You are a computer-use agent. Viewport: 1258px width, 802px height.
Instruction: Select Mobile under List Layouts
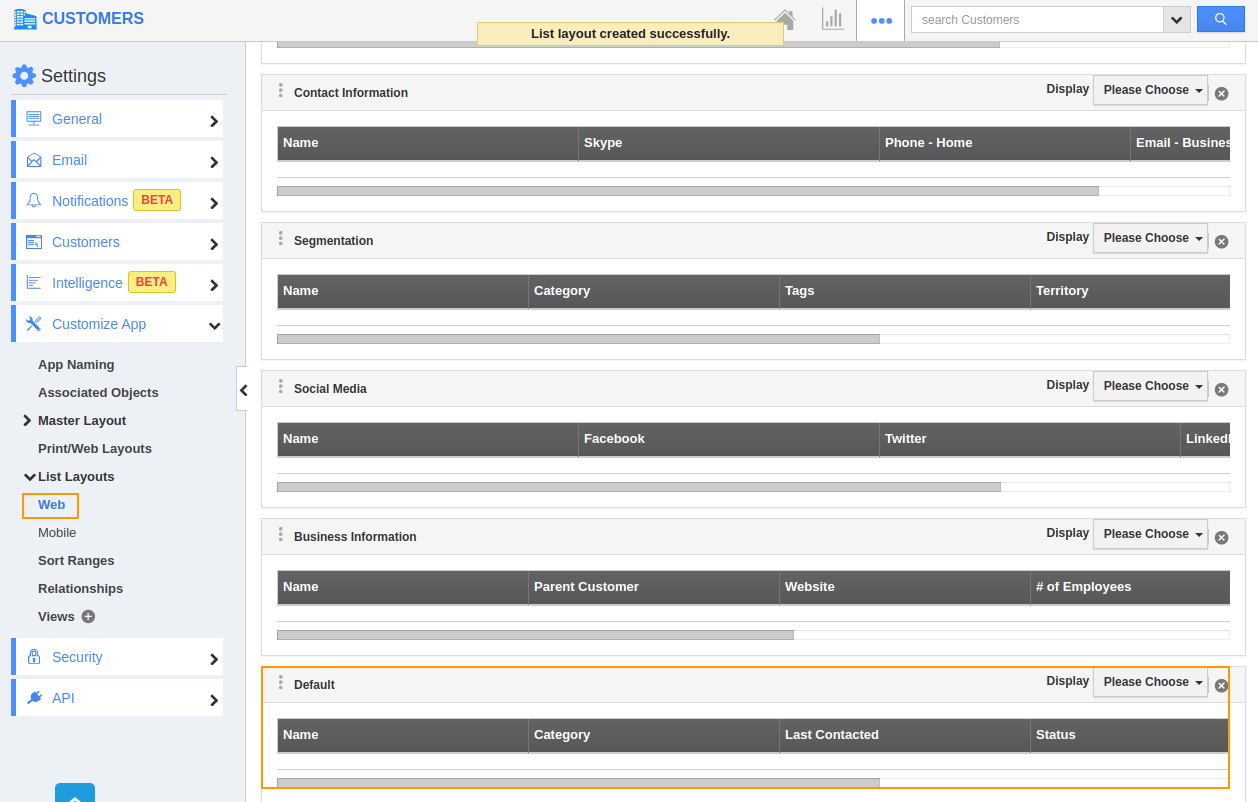(57, 533)
